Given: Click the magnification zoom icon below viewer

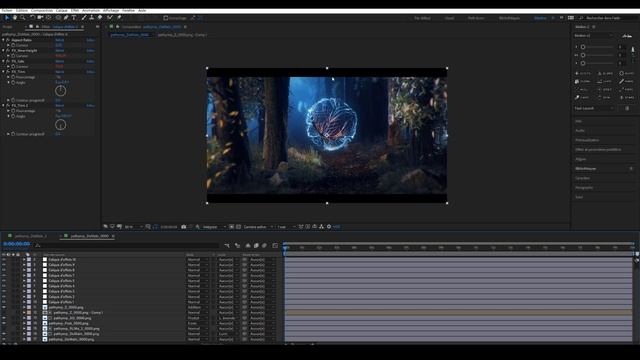Looking at the screenshot, I should coord(148,227).
